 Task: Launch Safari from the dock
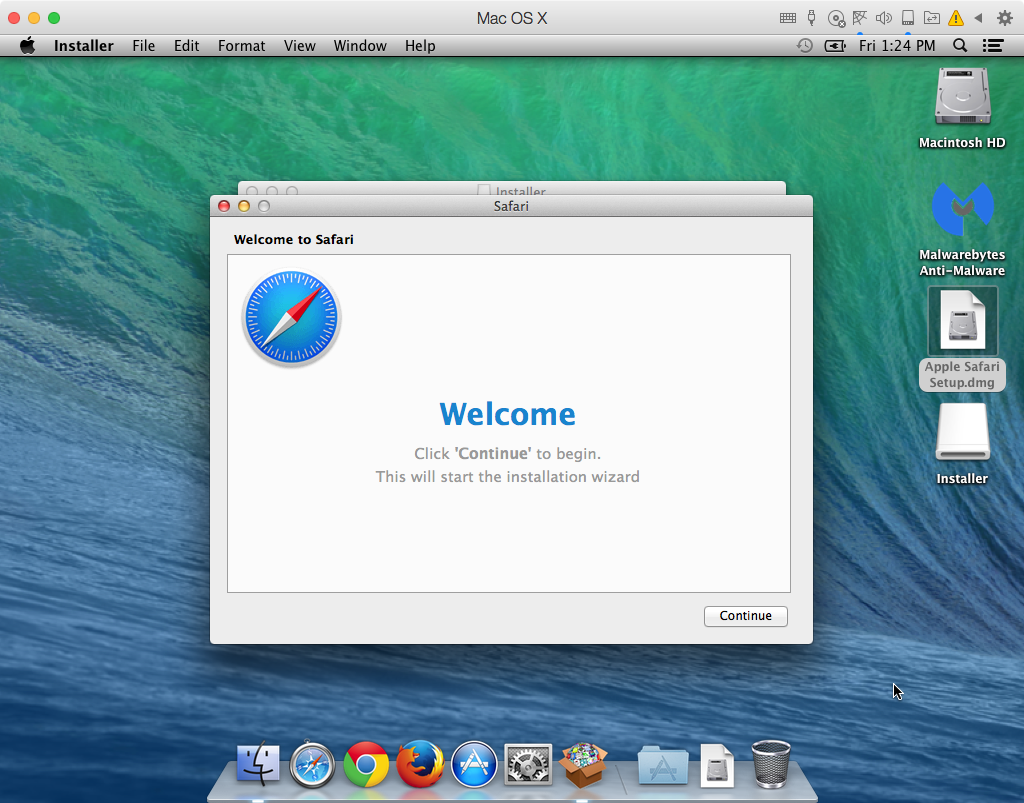(x=312, y=766)
